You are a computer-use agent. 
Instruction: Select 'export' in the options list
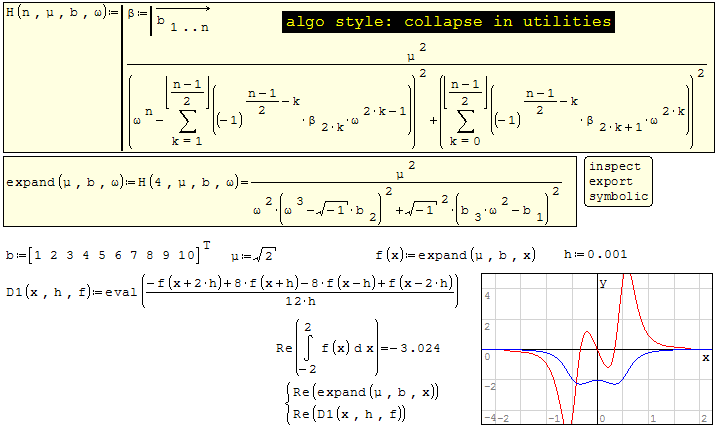click(x=611, y=181)
